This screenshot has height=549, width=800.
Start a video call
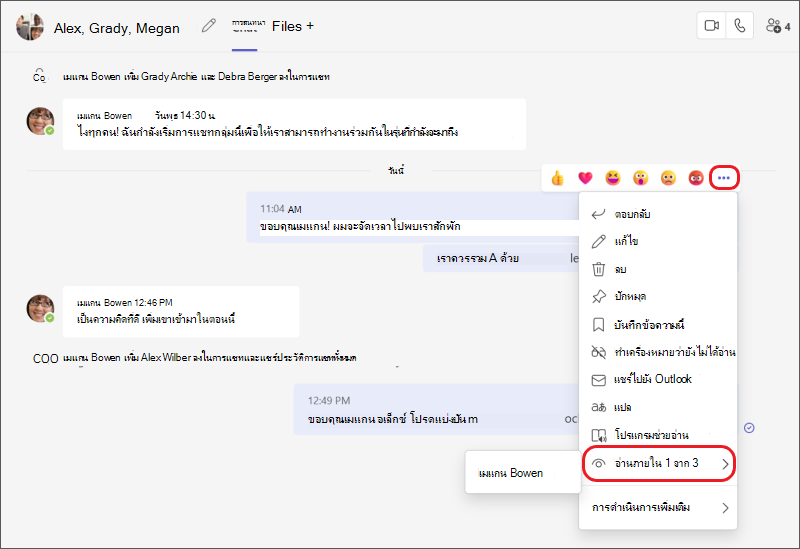point(711,26)
